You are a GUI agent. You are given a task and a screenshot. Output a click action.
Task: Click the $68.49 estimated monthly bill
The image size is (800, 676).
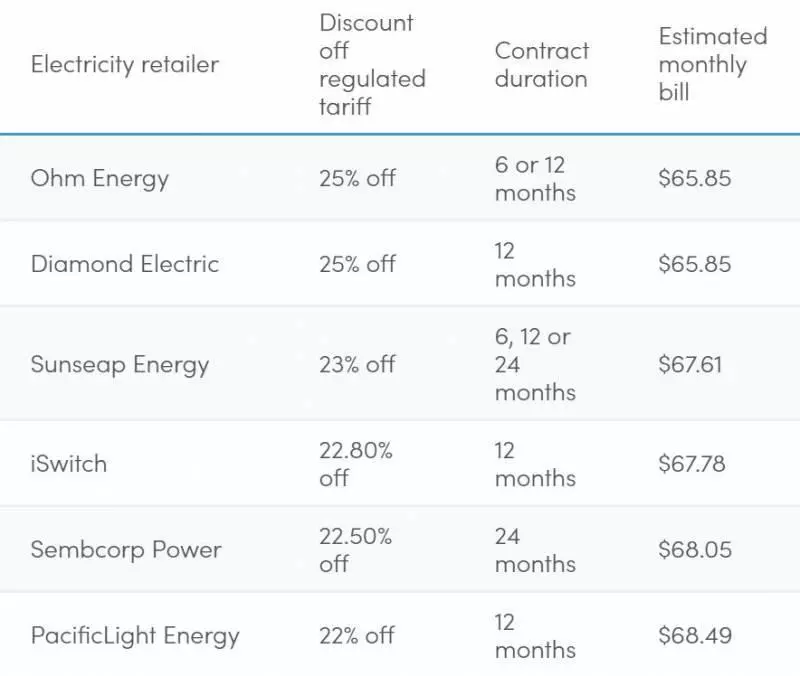[x=695, y=636]
